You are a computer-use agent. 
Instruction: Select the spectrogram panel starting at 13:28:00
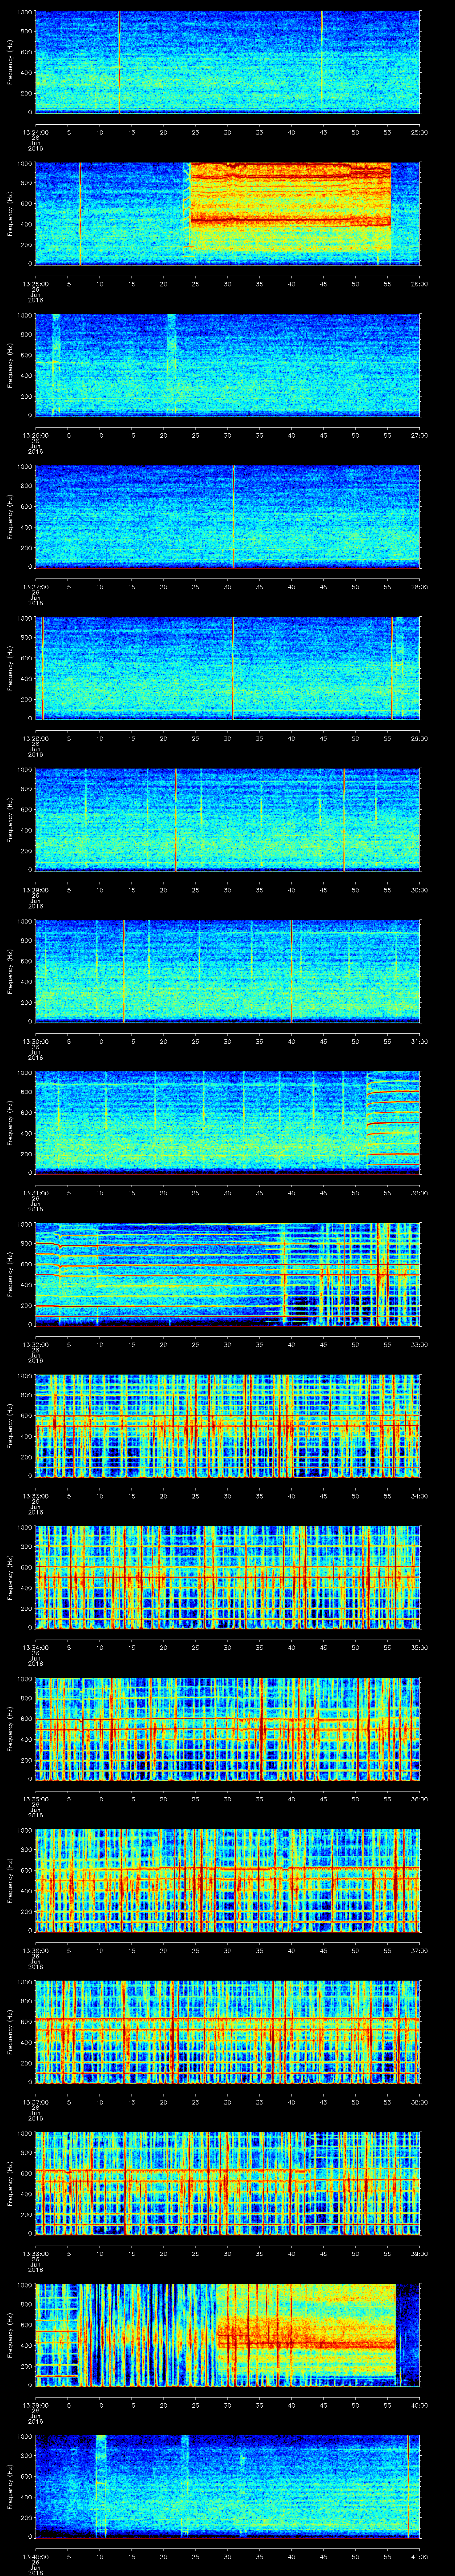(228, 668)
